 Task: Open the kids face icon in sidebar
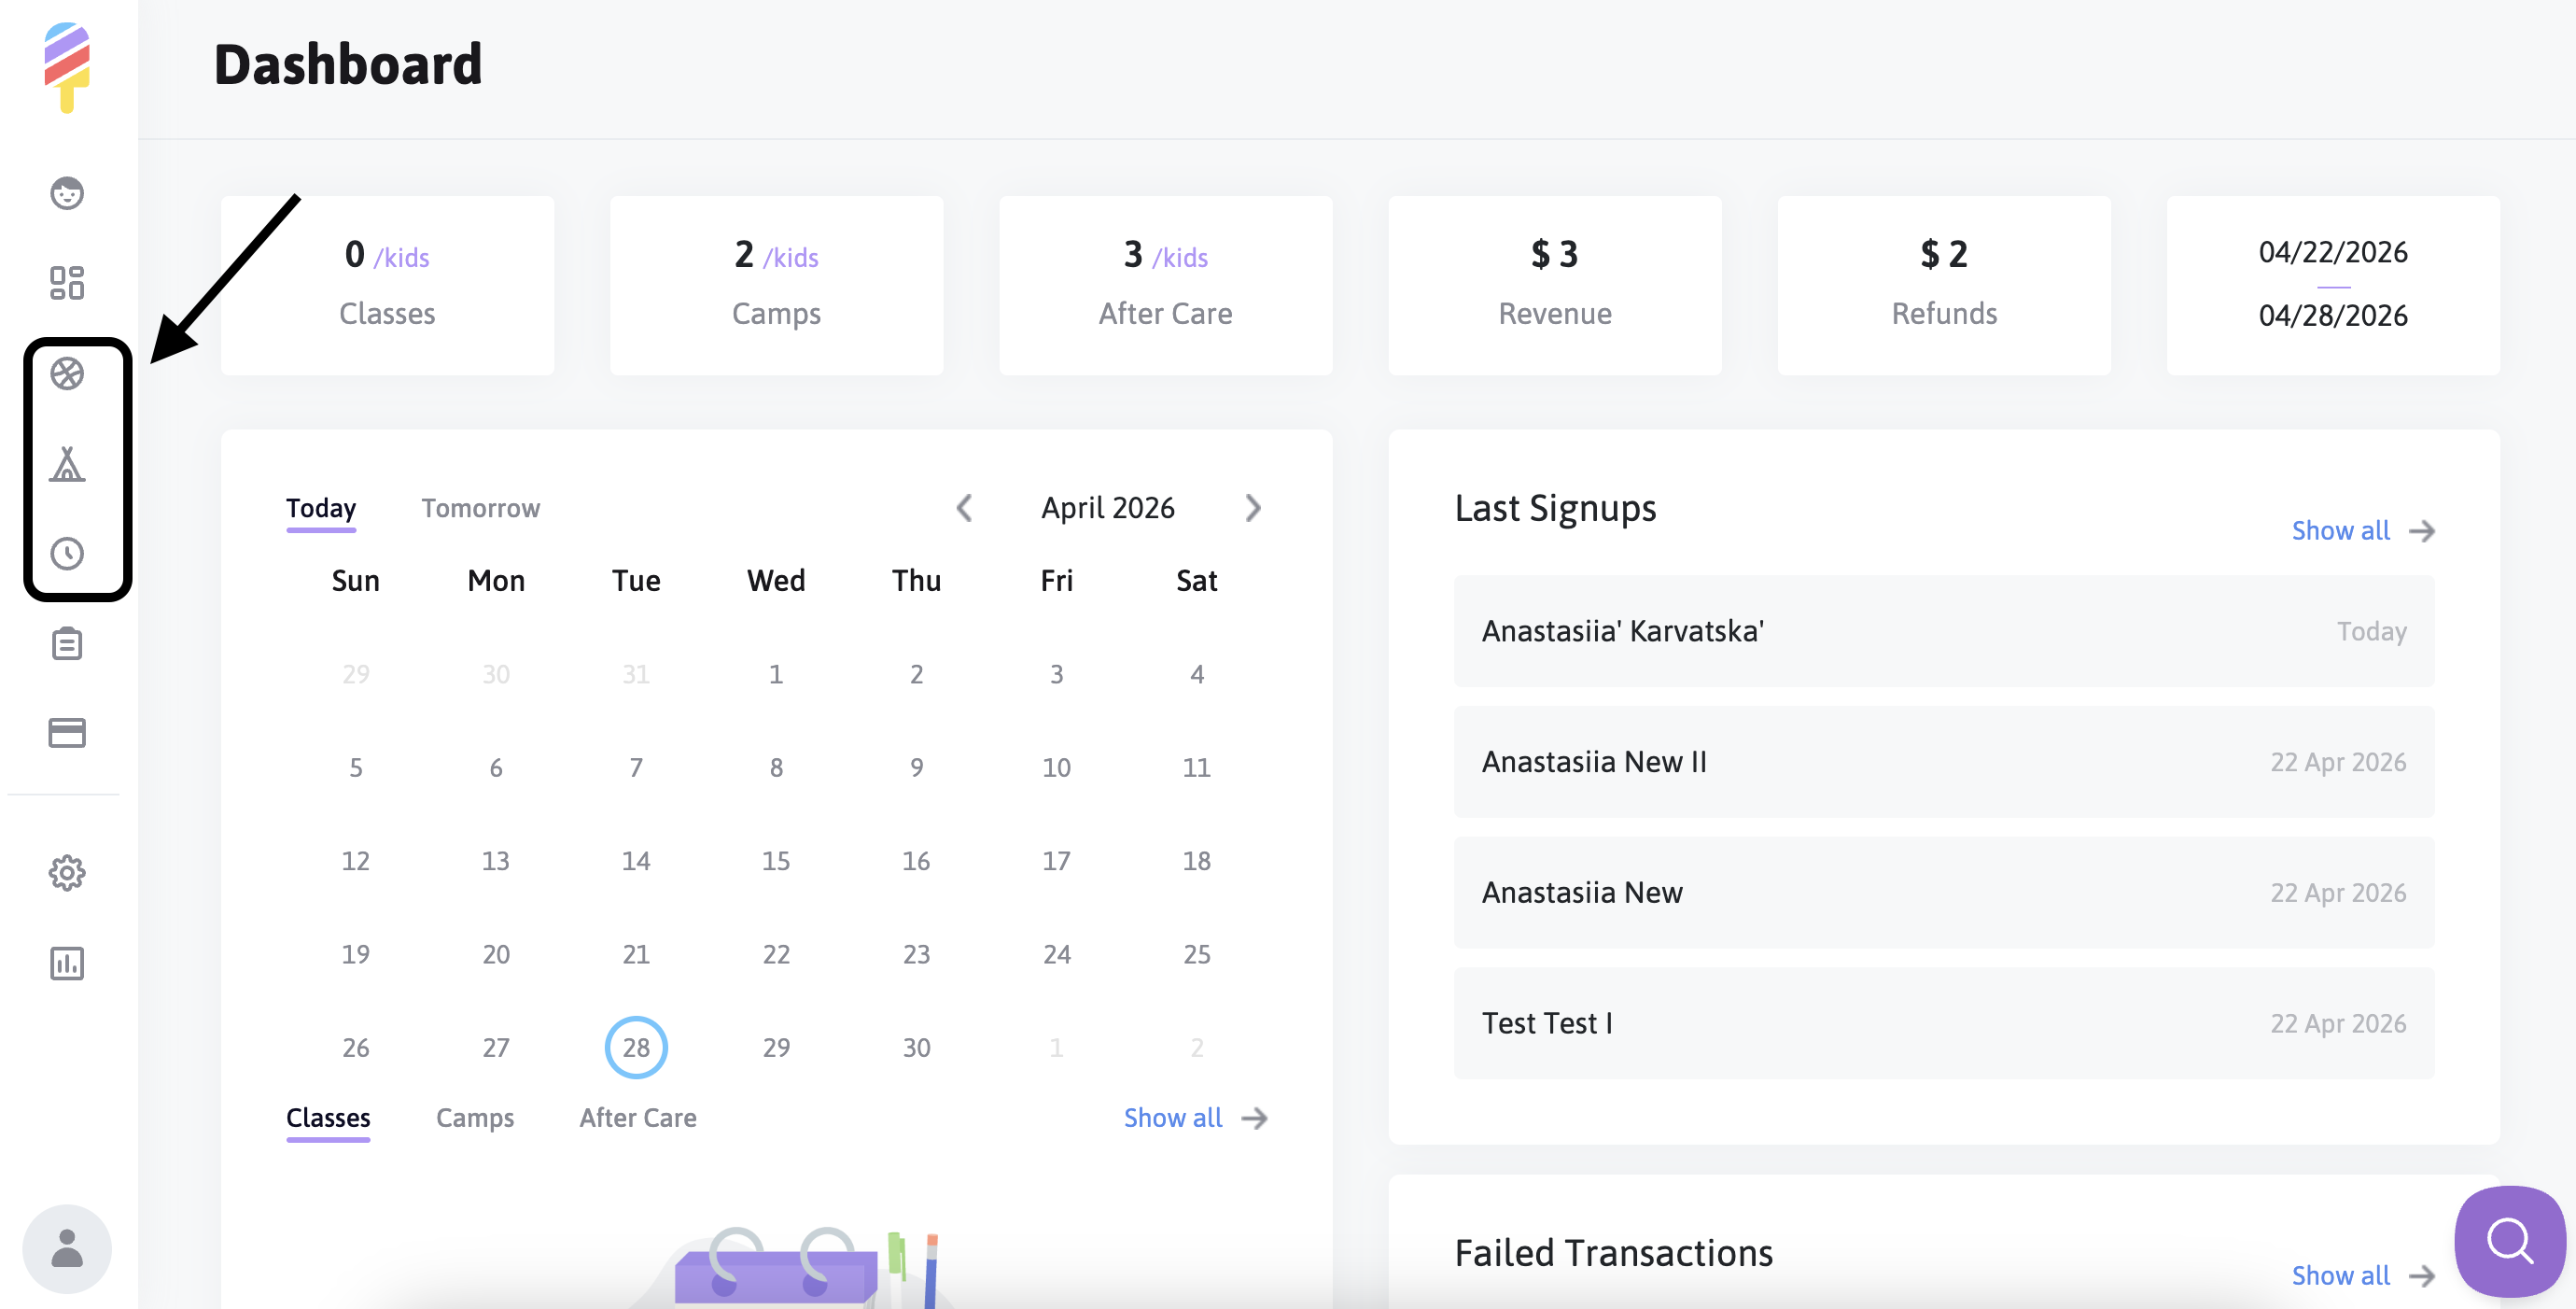[67, 193]
